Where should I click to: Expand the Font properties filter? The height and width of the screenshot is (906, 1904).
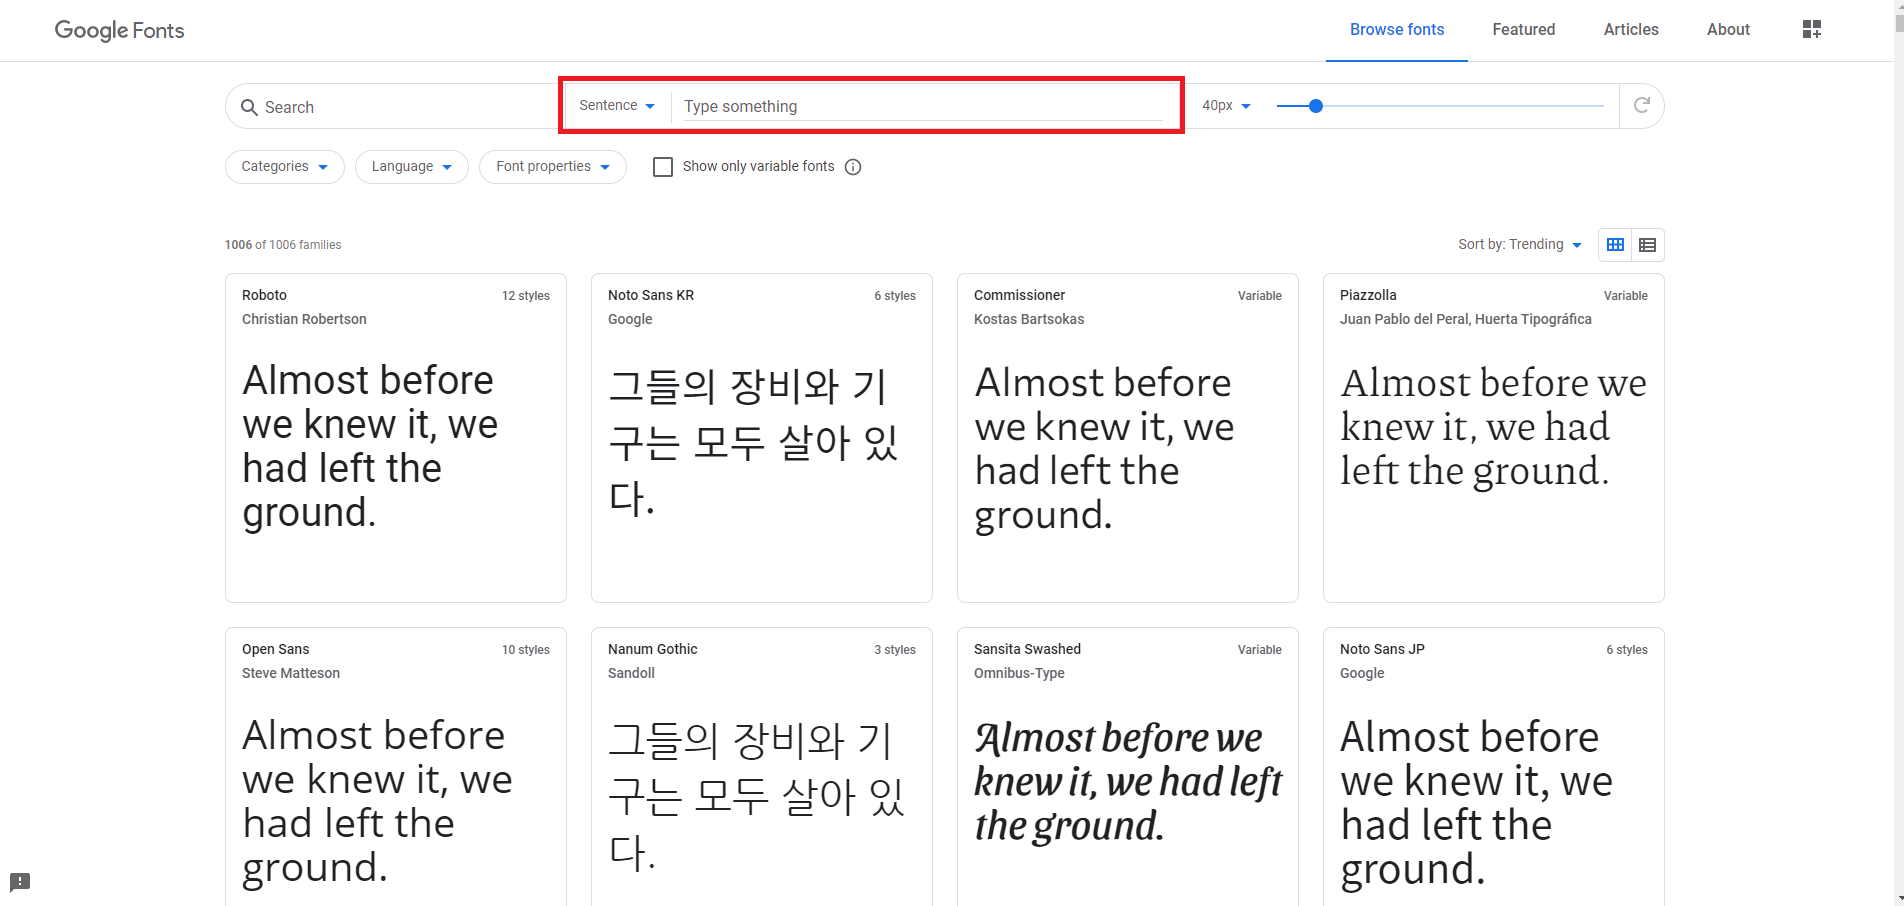pyautogui.click(x=553, y=167)
